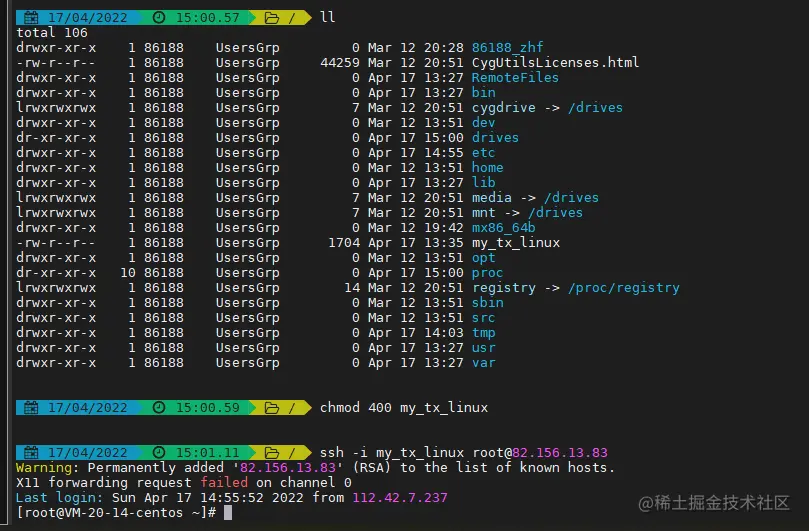
Task: Click the src directory name
Action: tap(483, 317)
